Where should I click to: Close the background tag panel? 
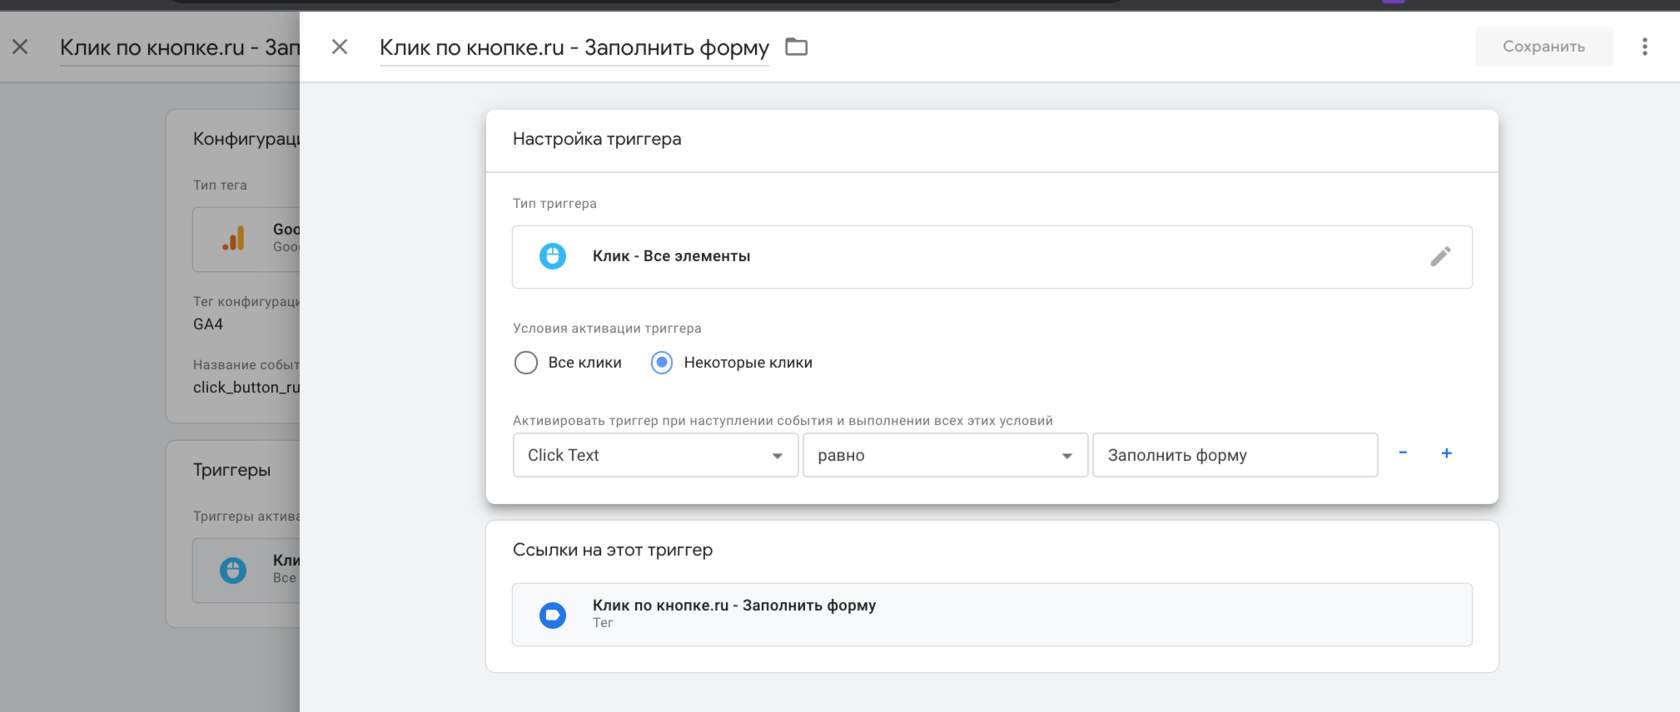click(20, 47)
